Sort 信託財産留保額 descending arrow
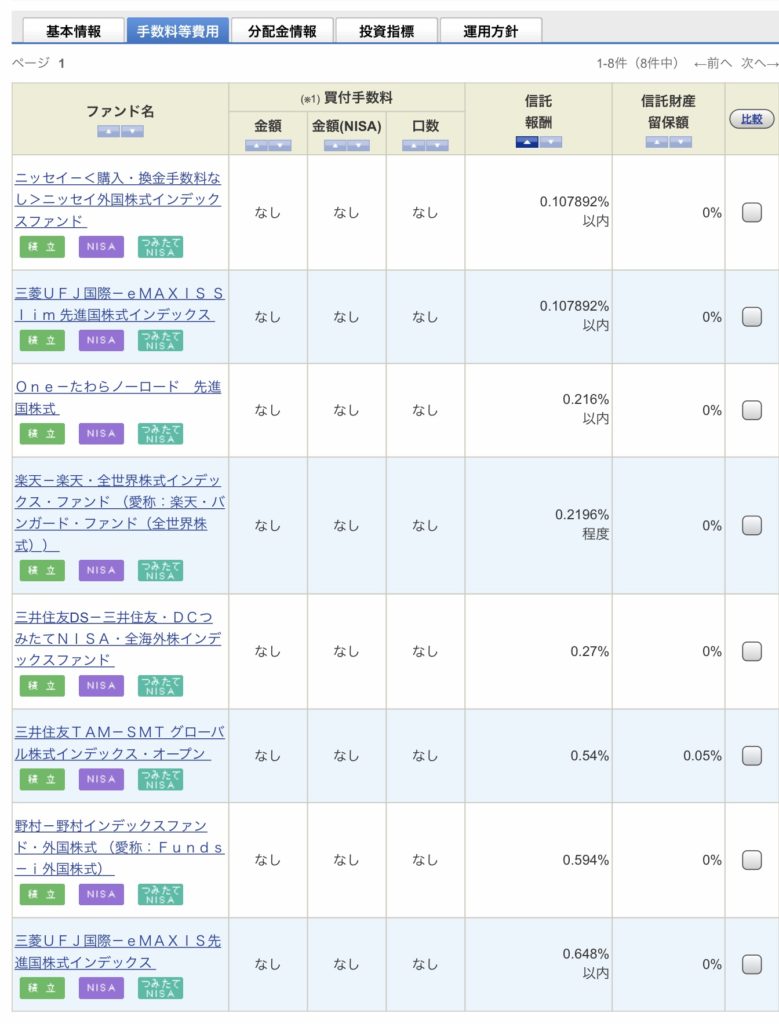Screen dimensions: 779x1024 point(680,142)
